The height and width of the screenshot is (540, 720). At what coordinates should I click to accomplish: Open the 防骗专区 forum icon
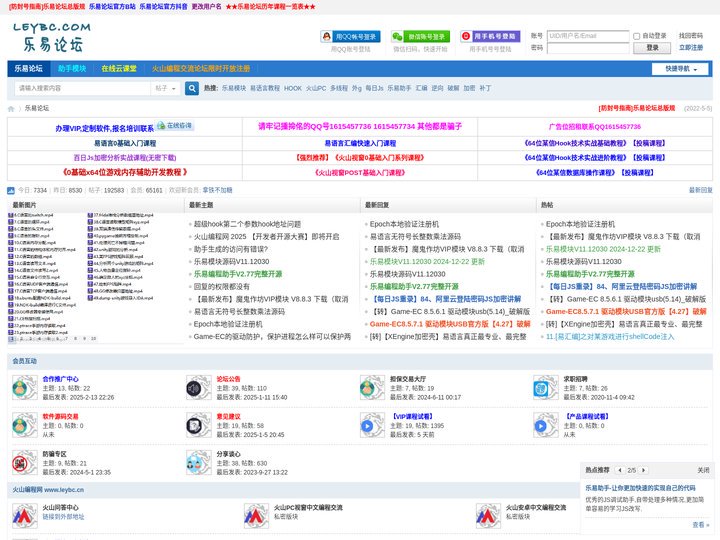click(25, 463)
